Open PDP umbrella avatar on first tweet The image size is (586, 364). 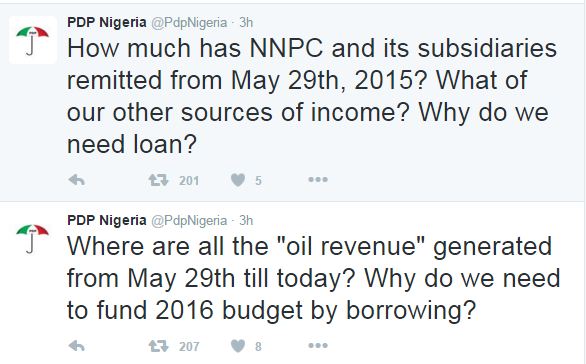click(33, 40)
